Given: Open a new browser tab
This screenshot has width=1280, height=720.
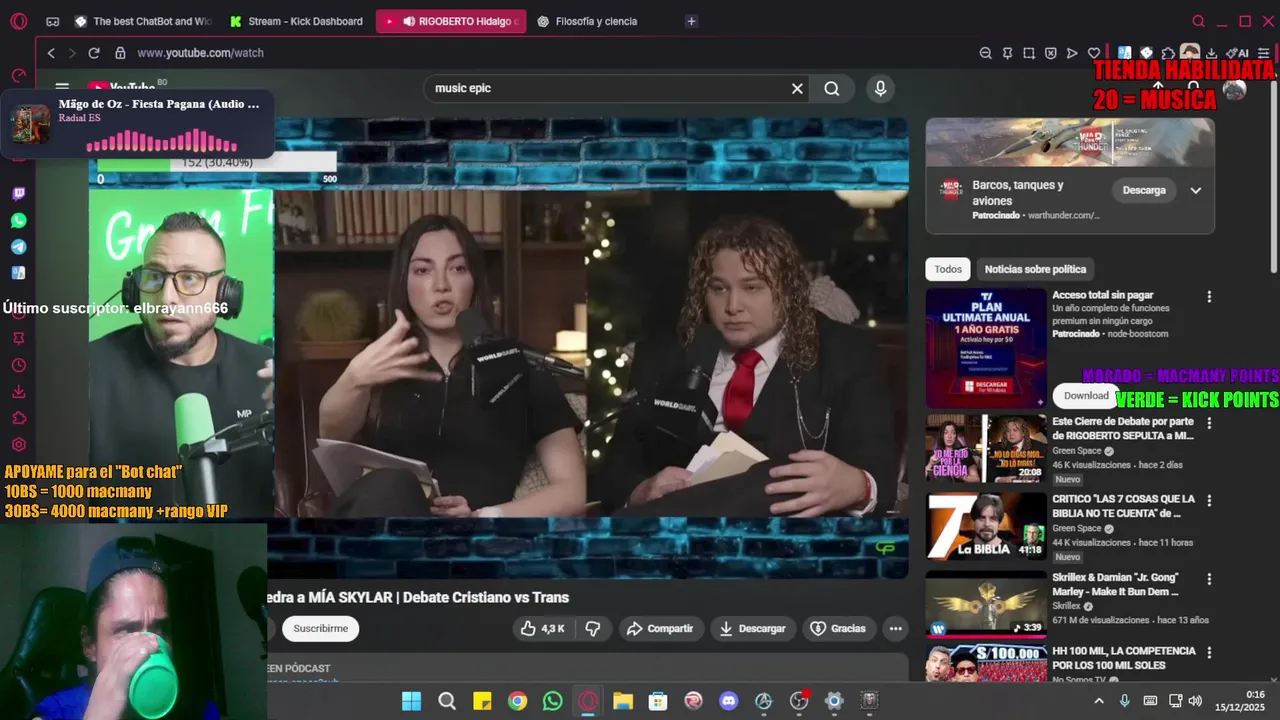Looking at the screenshot, I should [x=691, y=21].
